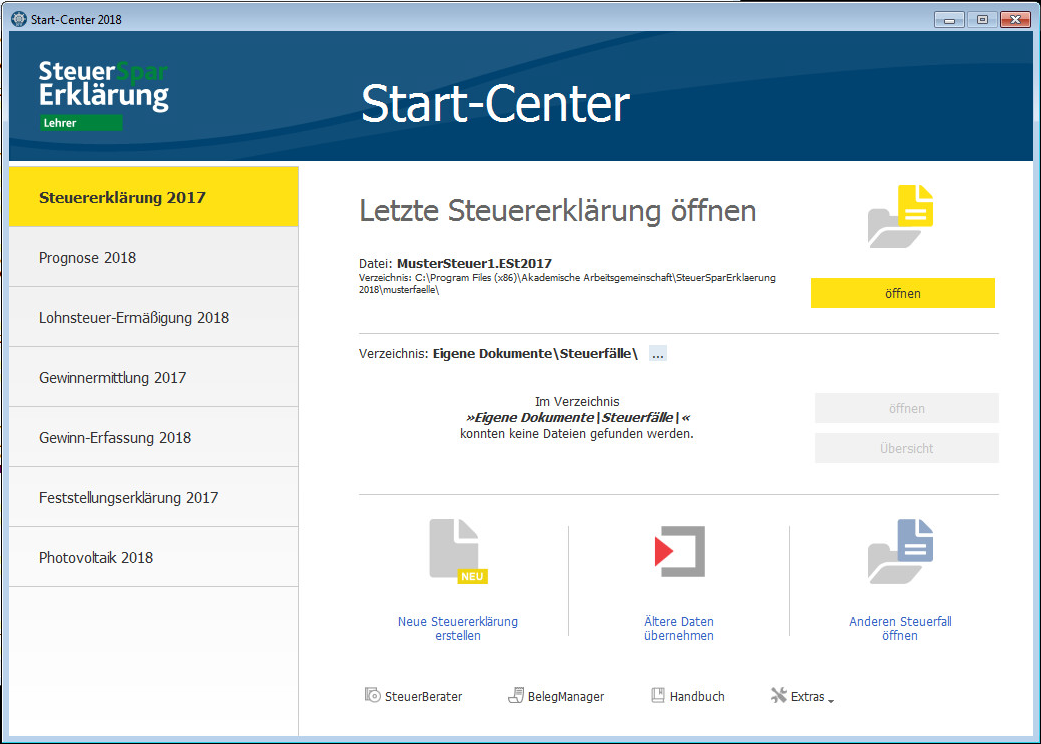
Task: Browse directory with the ... button
Action: 658,354
